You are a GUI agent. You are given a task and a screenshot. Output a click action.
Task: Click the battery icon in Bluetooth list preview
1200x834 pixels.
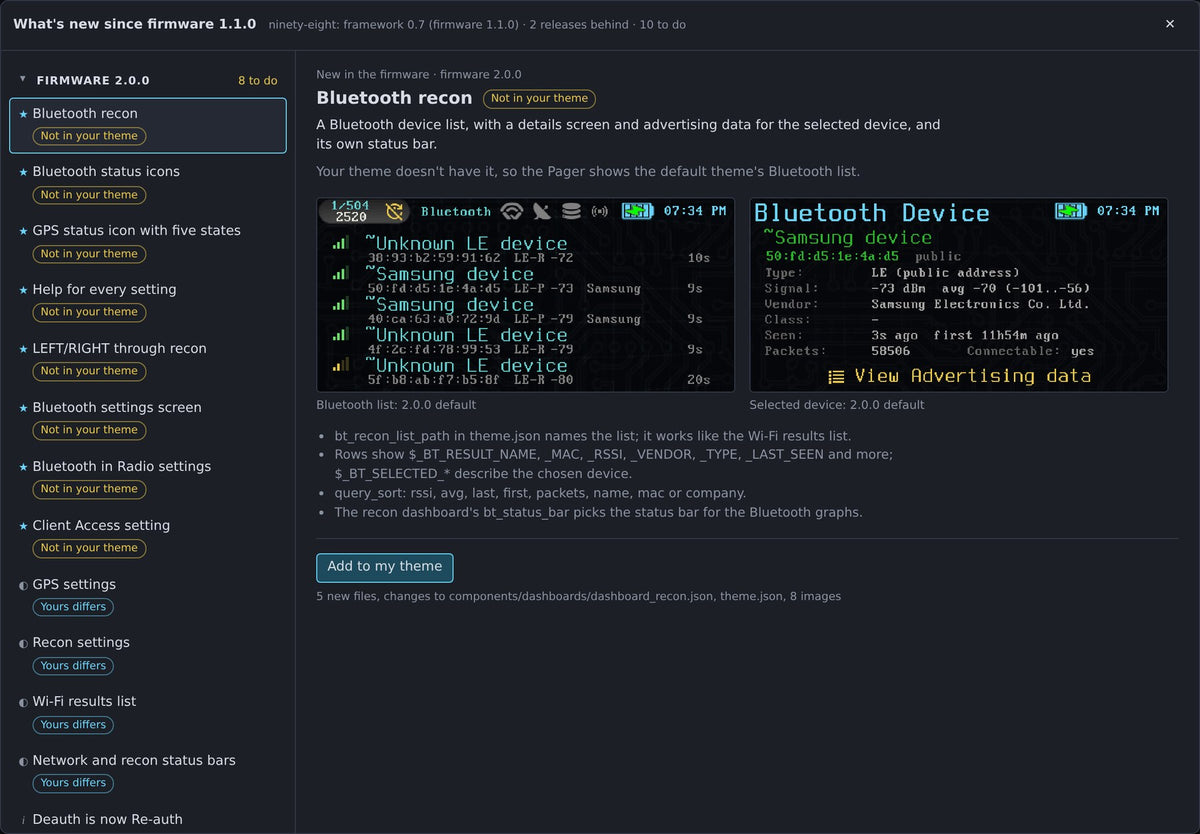637,211
